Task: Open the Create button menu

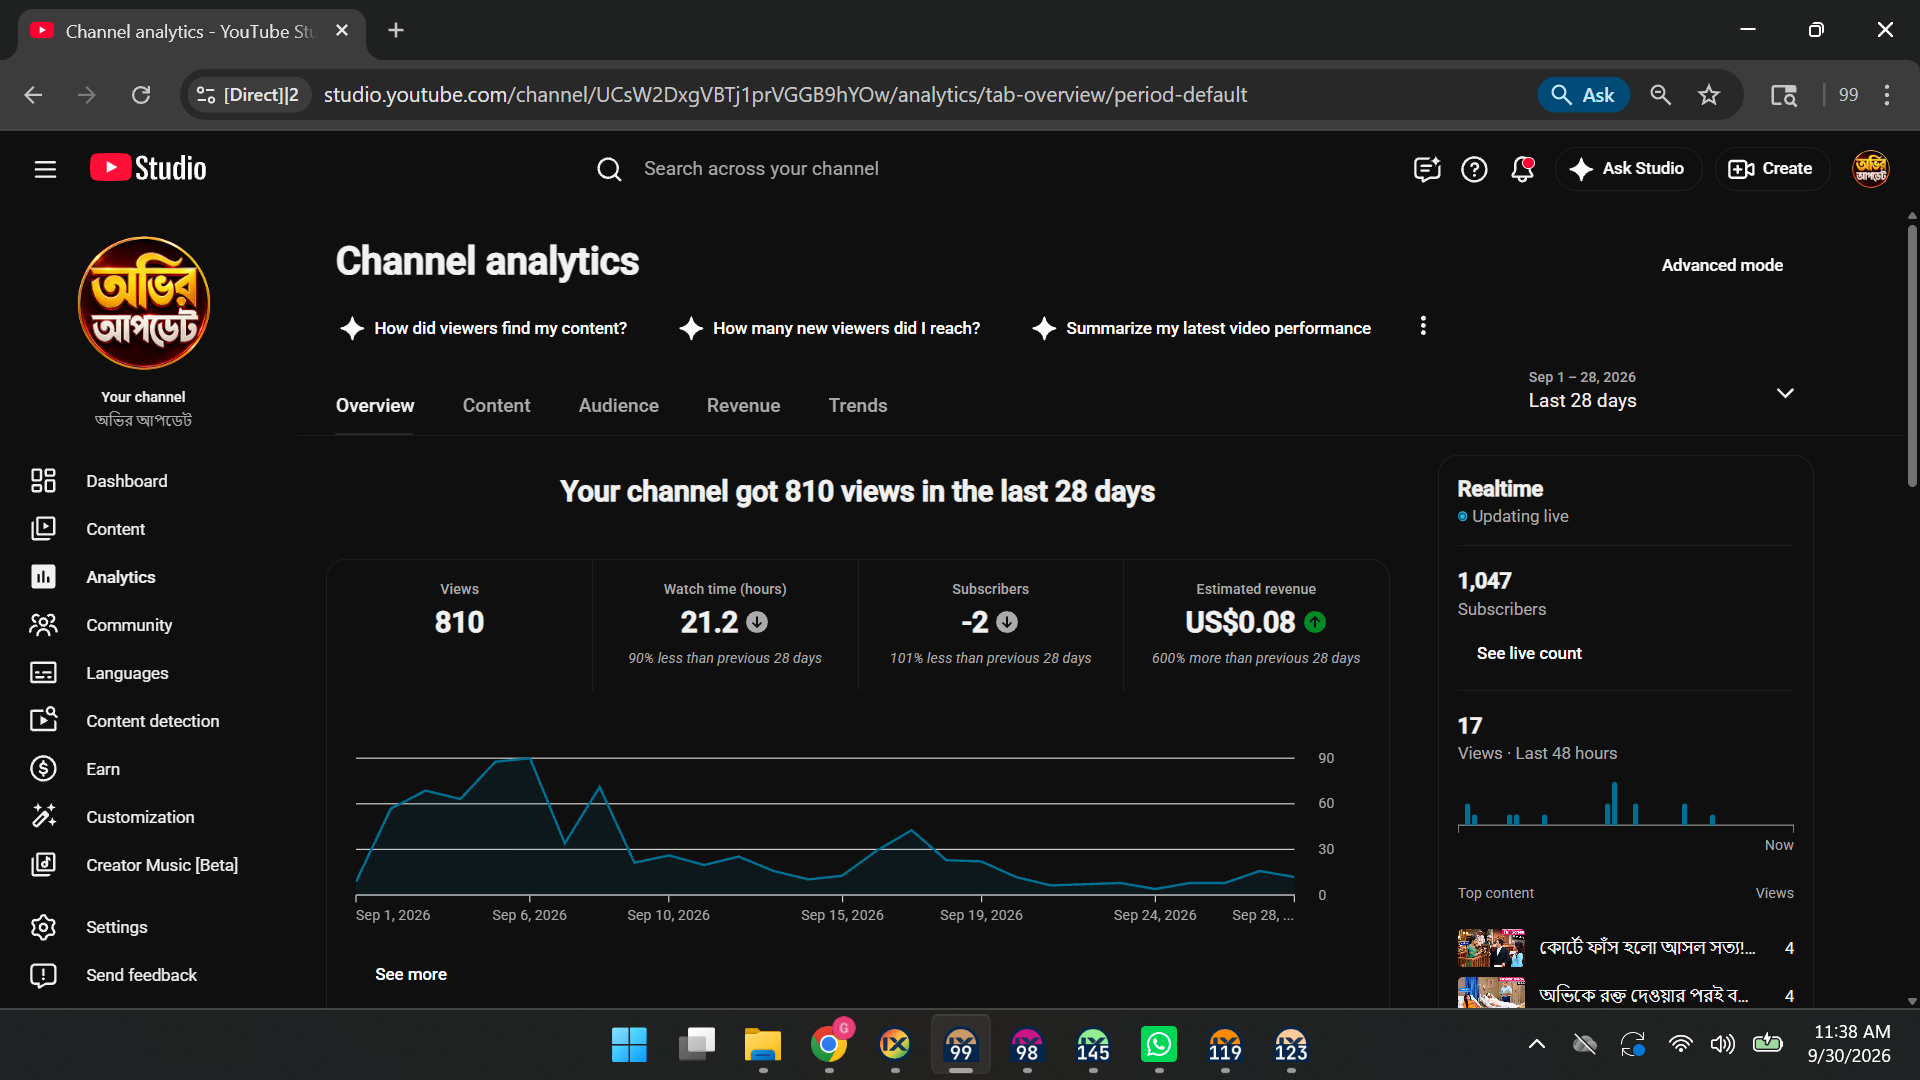Action: coord(1771,169)
